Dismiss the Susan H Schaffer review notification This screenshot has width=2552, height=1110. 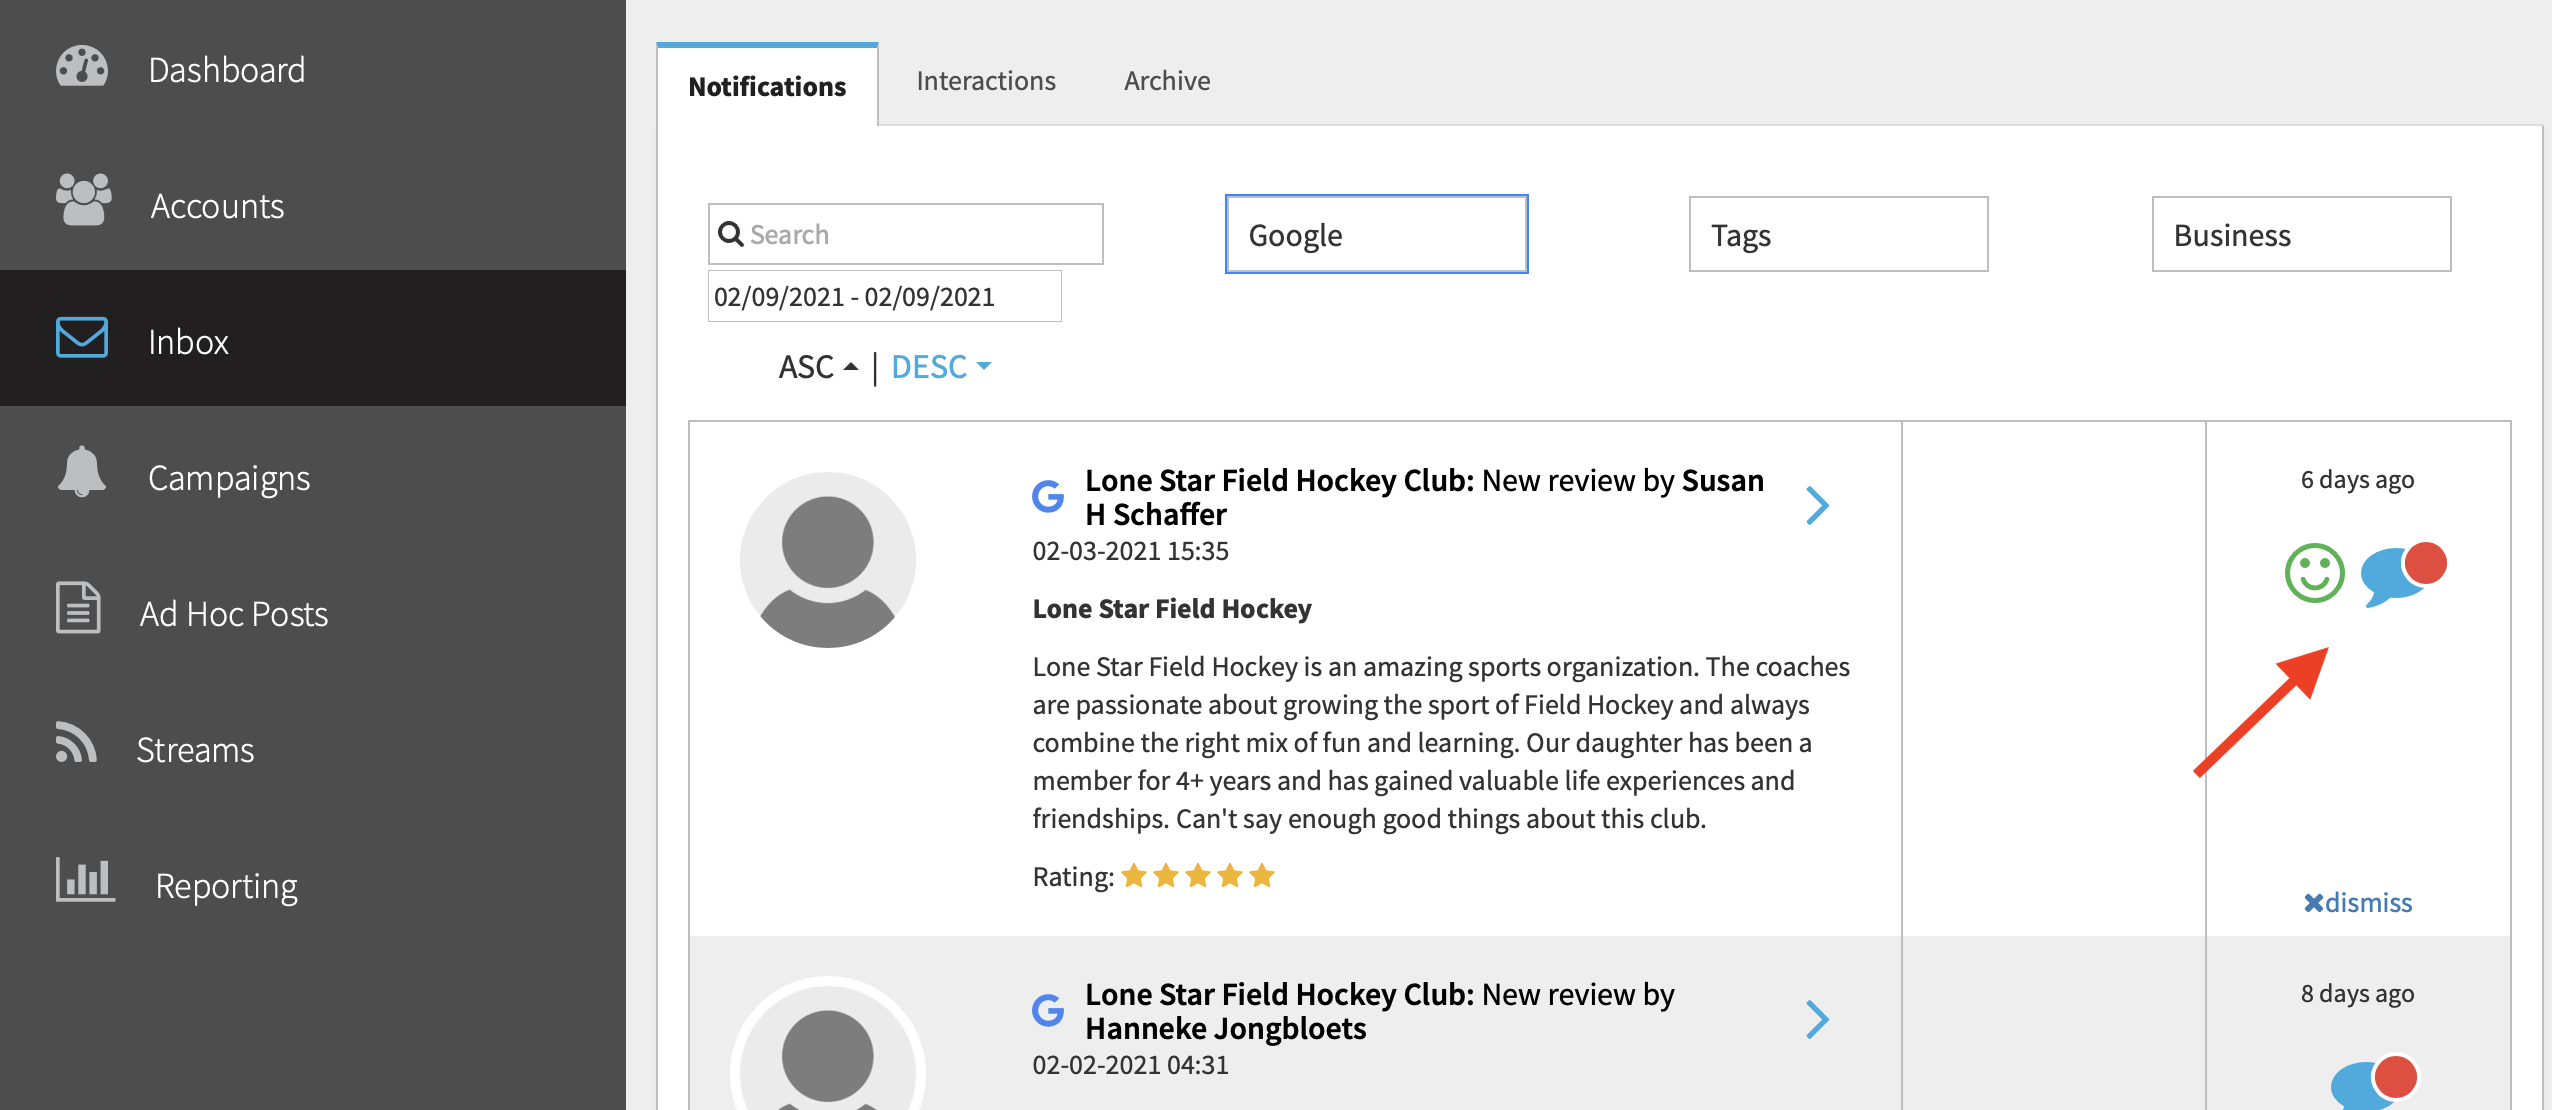(x=2357, y=903)
